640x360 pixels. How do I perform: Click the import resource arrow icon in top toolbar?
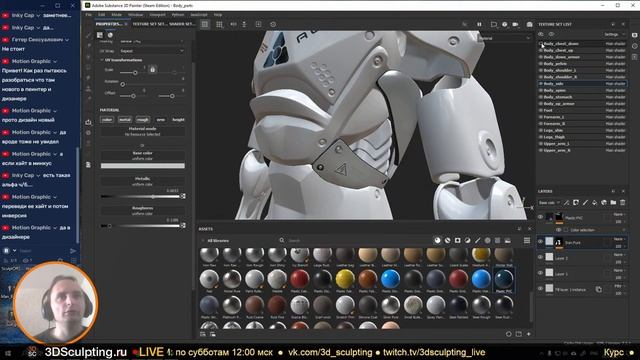[x=258, y=24]
